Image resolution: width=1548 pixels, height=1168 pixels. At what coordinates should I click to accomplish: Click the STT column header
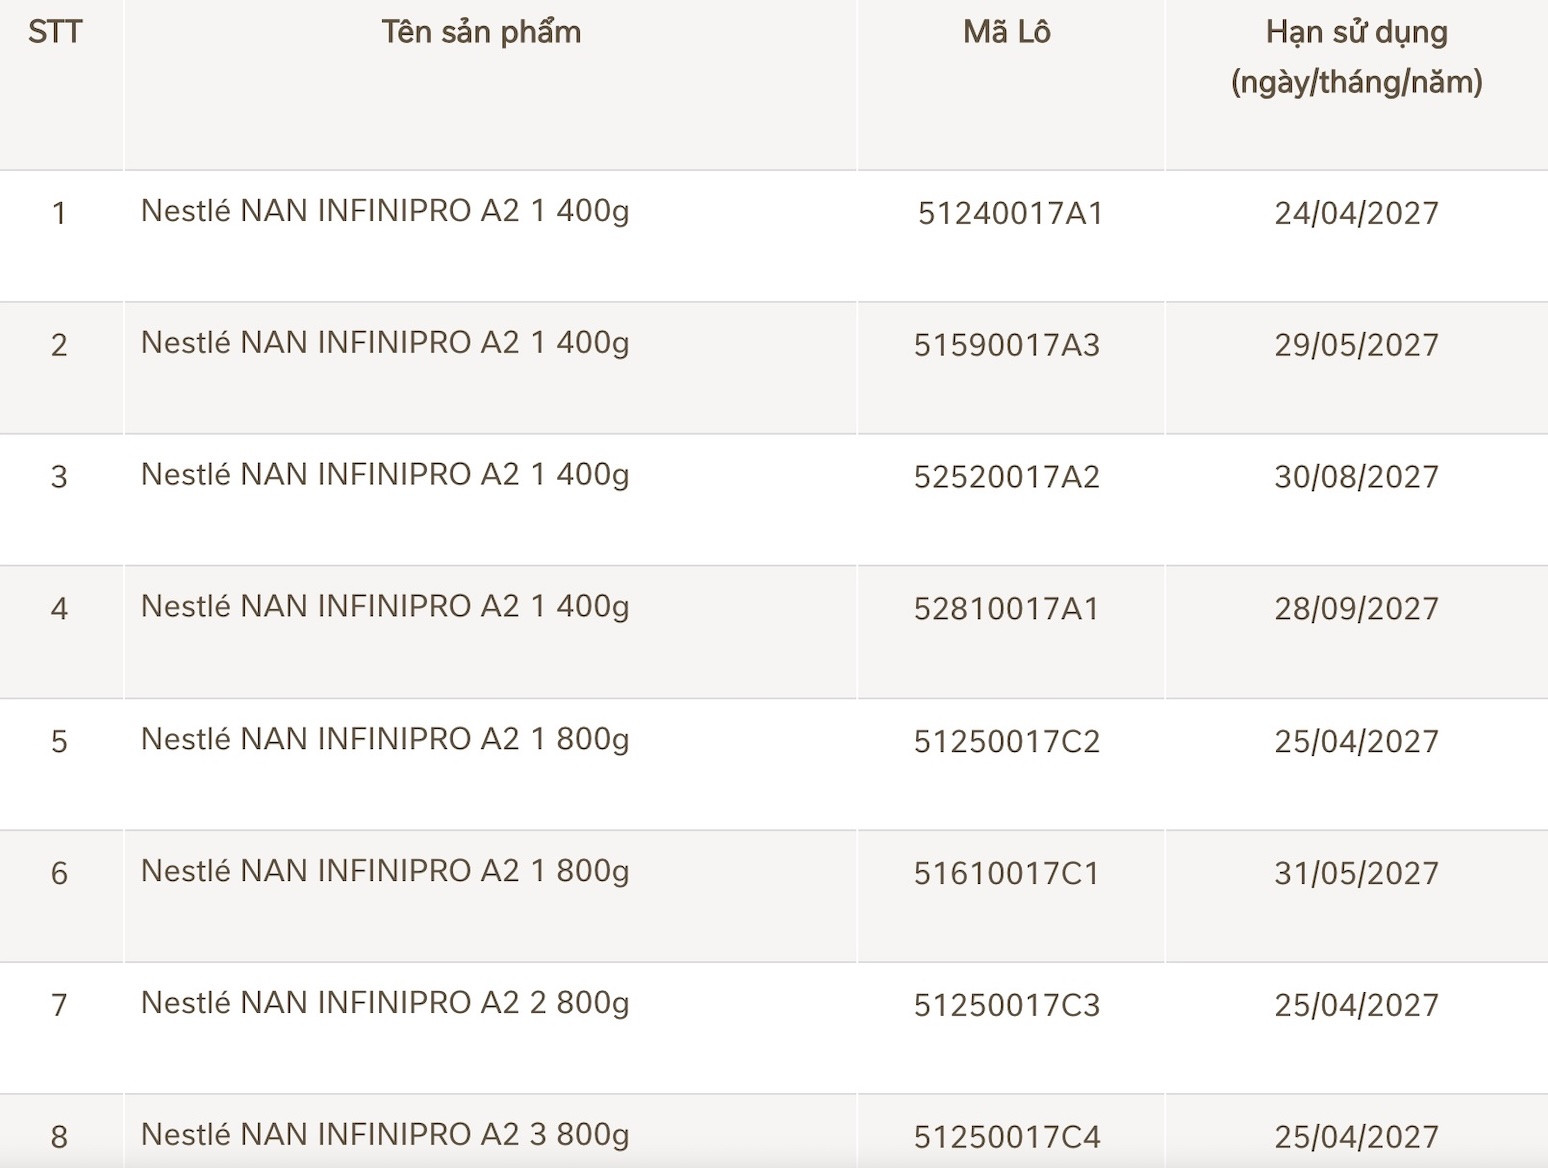(x=55, y=32)
